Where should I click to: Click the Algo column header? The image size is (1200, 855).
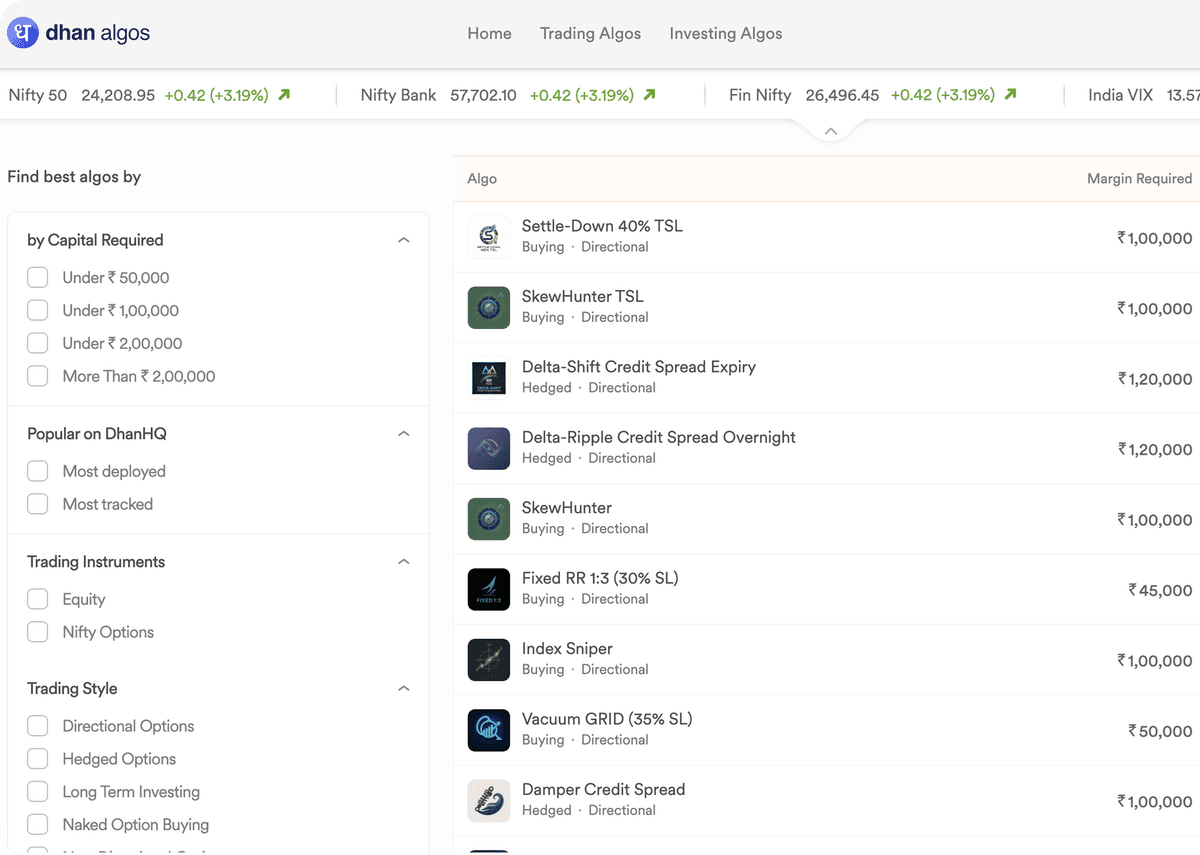coord(482,179)
